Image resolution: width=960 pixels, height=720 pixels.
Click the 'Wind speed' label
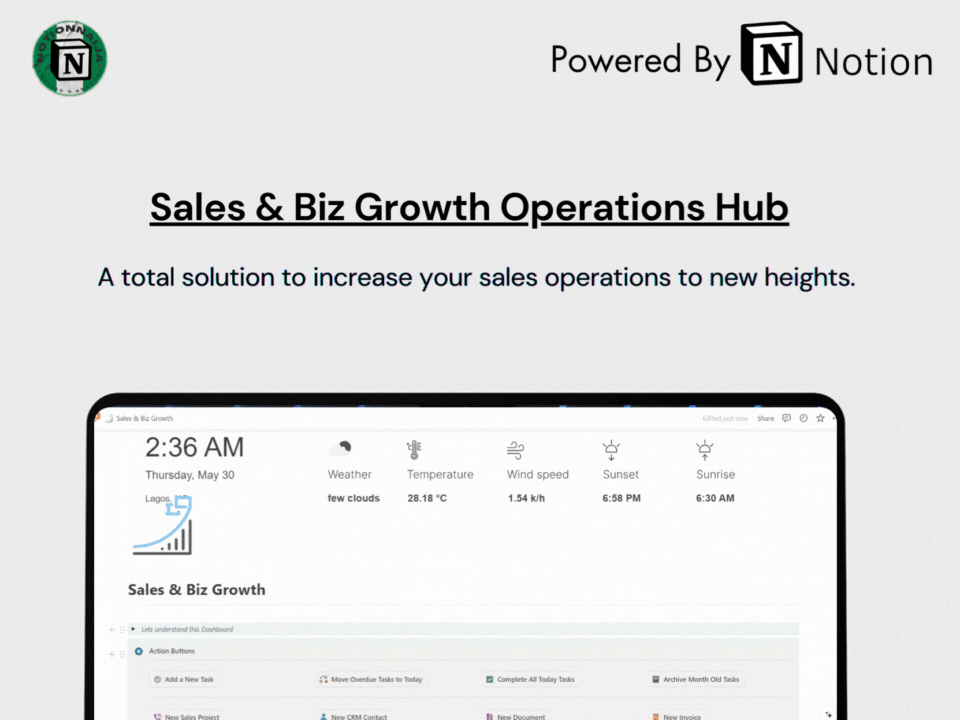pyautogui.click(x=538, y=474)
